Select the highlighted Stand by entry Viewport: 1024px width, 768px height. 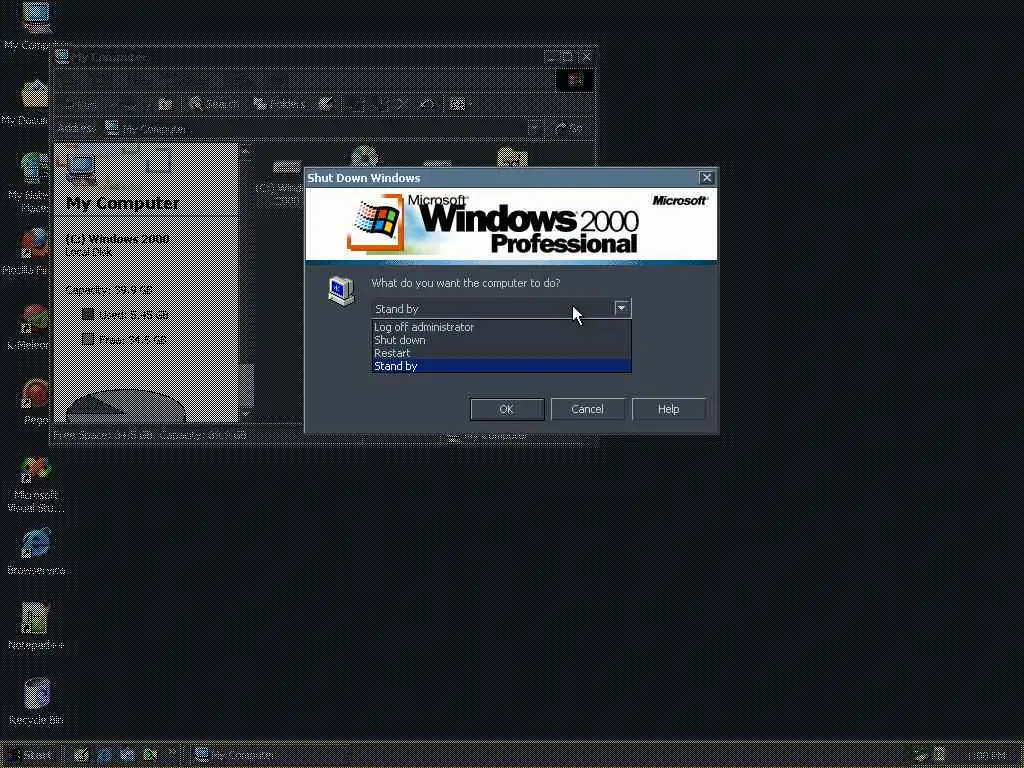point(501,366)
